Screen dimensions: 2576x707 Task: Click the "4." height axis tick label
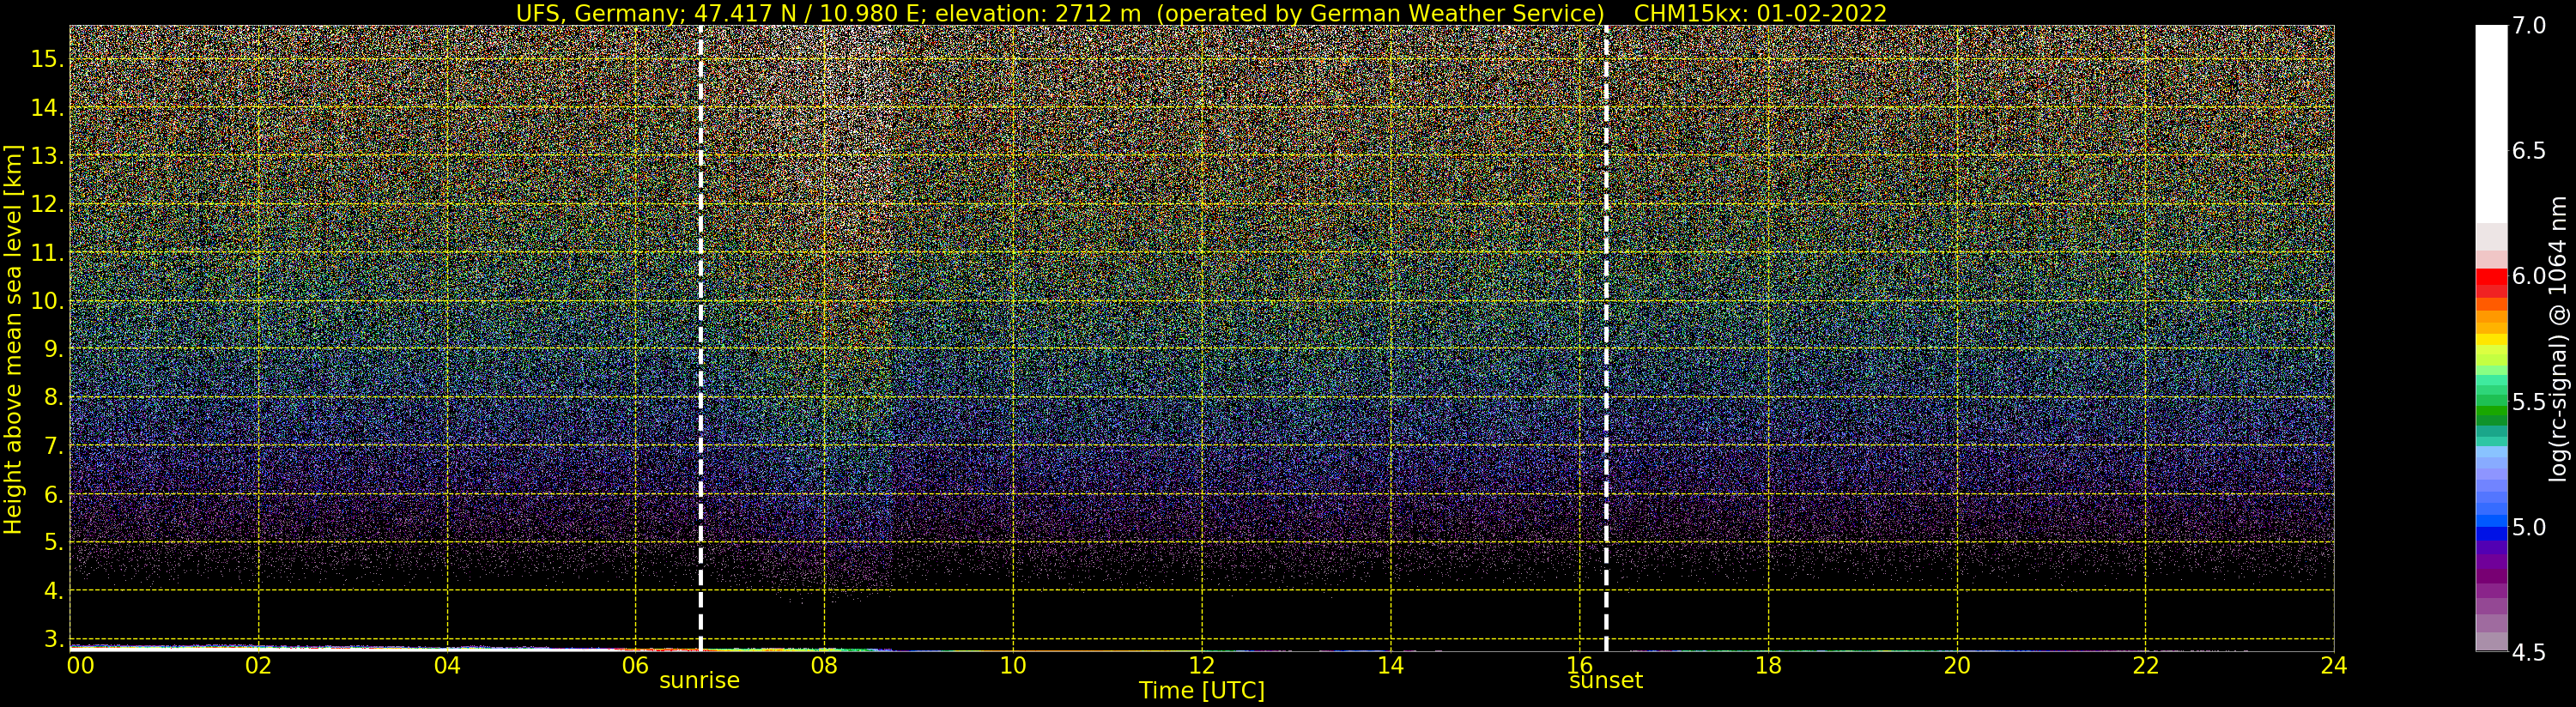54,591
